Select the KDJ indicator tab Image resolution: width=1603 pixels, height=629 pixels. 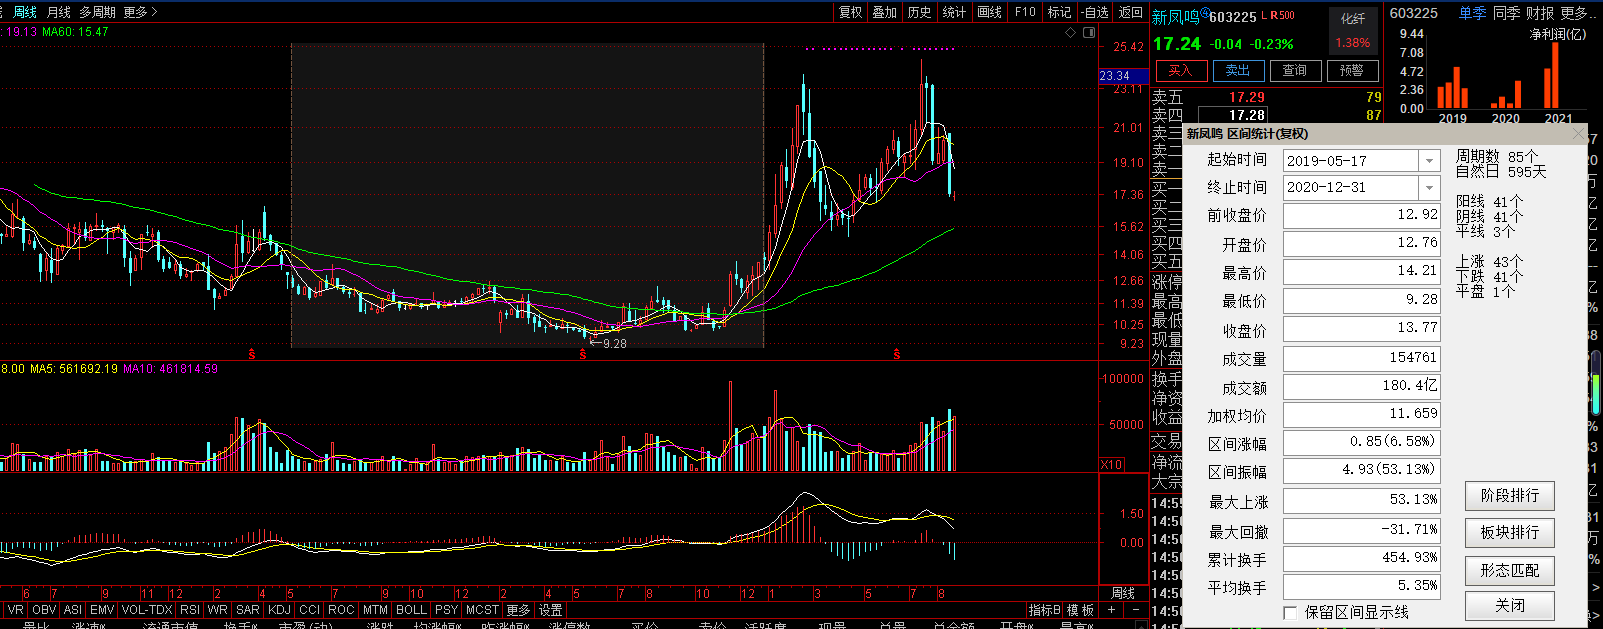pos(279,609)
